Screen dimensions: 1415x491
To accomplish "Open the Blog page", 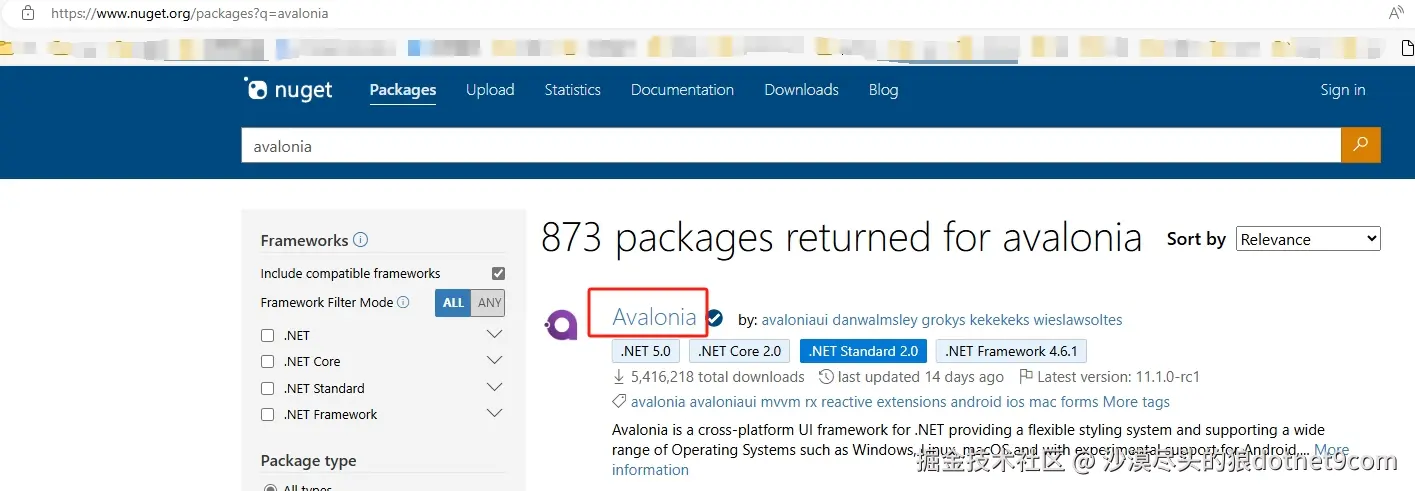I will click(883, 90).
